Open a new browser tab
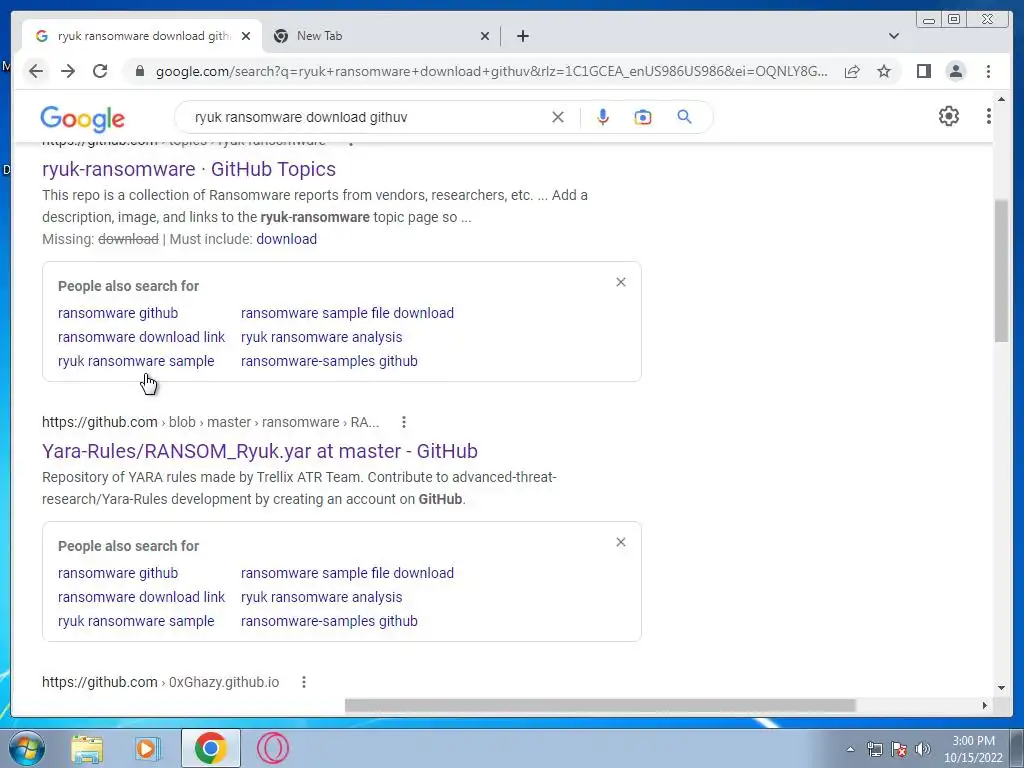 tap(522, 36)
